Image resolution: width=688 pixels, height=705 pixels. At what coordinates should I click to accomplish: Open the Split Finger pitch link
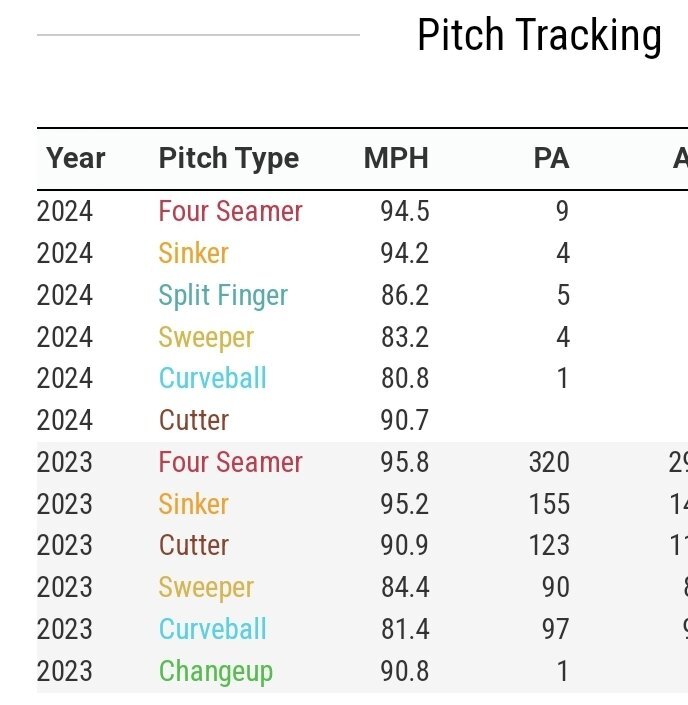[x=223, y=296]
